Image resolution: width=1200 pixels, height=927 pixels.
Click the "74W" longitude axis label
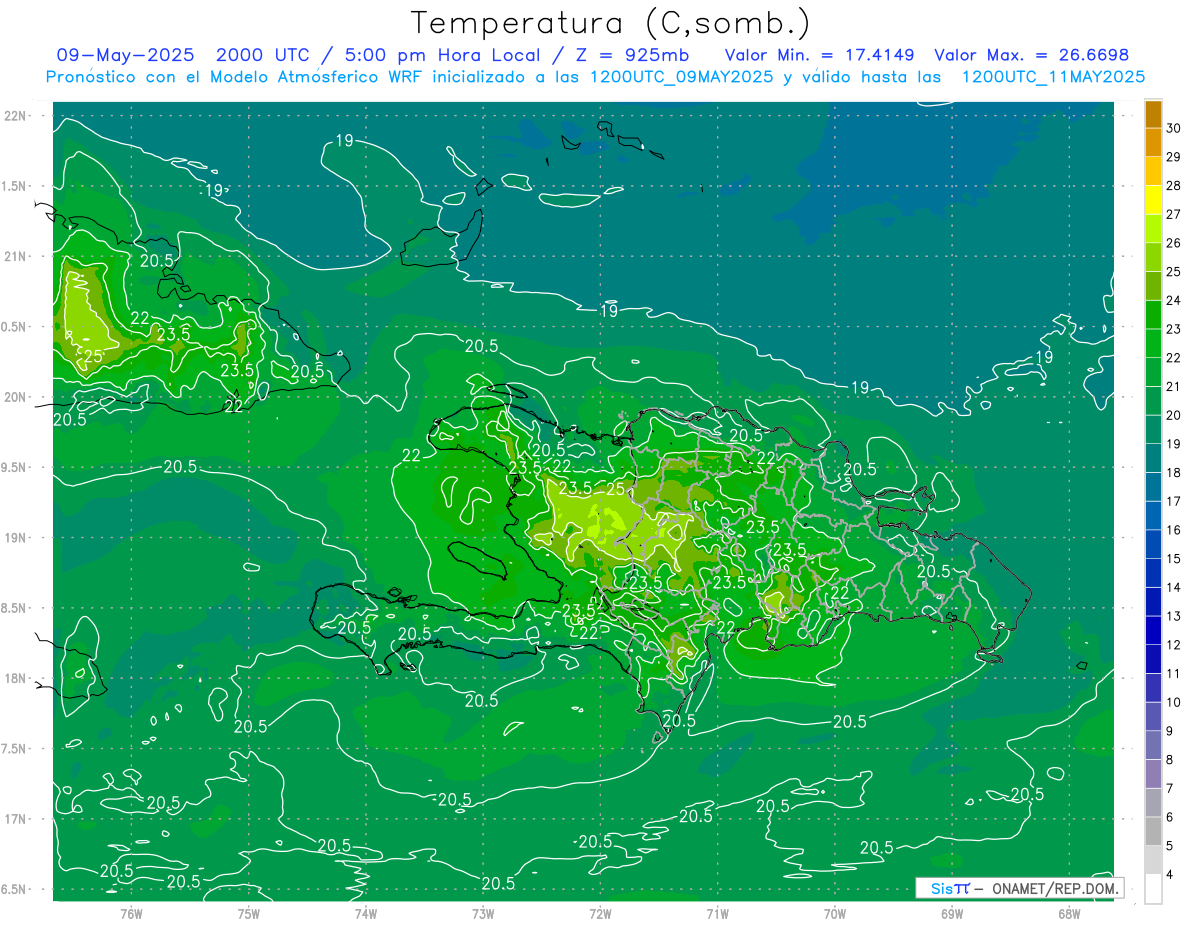pyautogui.click(x=366, y=913)
